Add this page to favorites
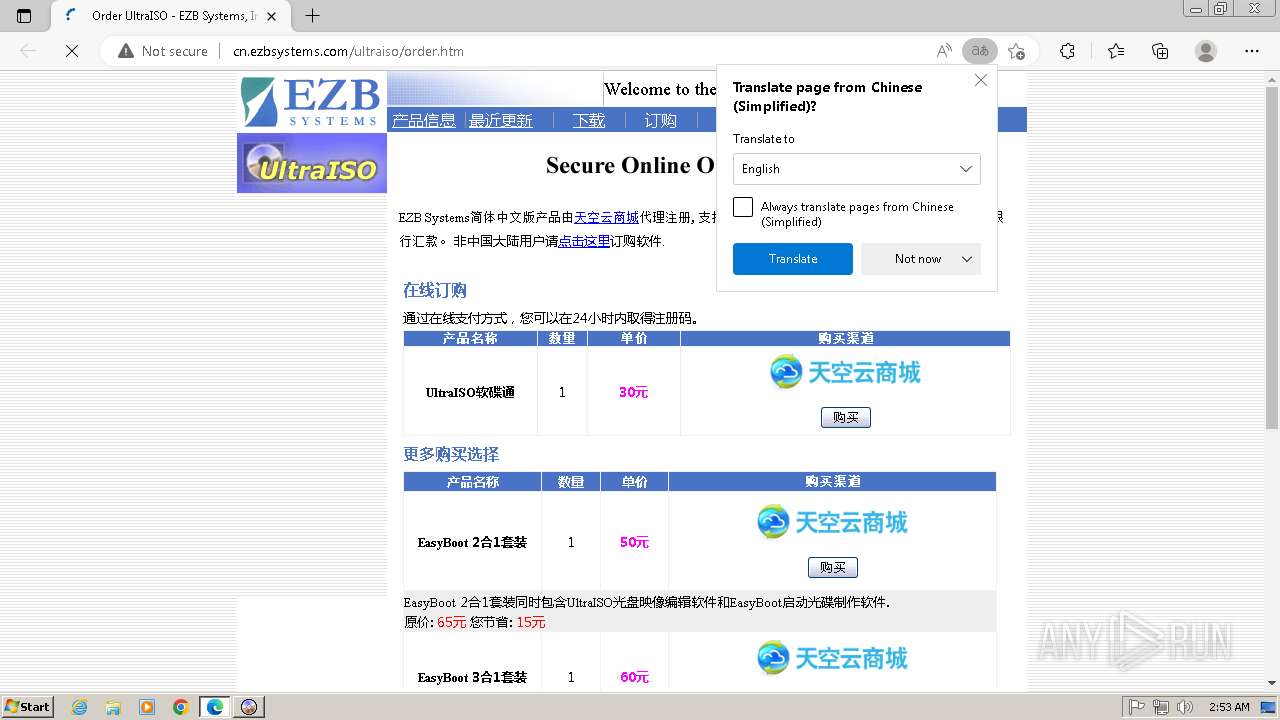This screenshot has height=720, width=1280. coord(1017,51)
